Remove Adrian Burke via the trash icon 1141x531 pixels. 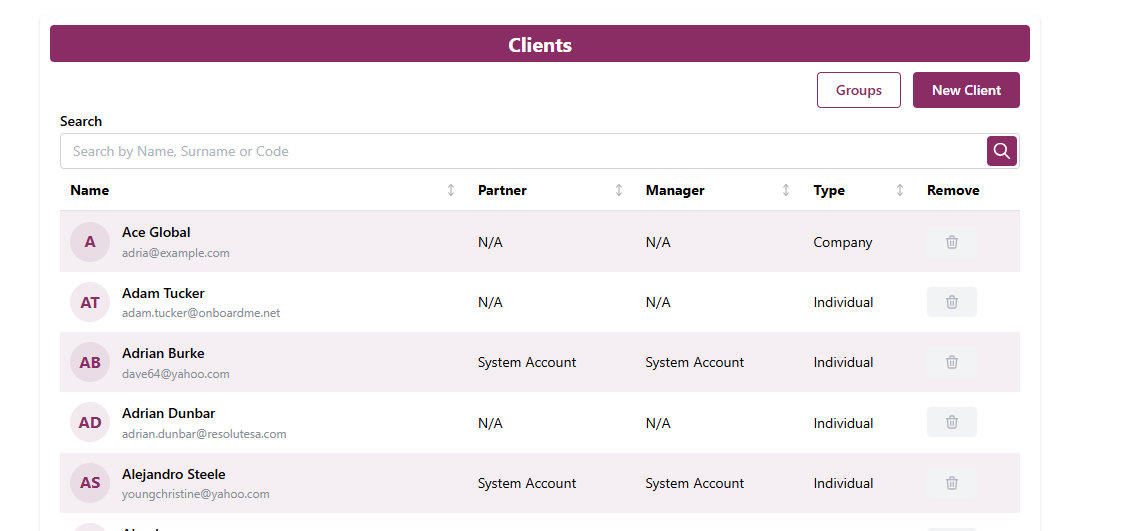951,362
